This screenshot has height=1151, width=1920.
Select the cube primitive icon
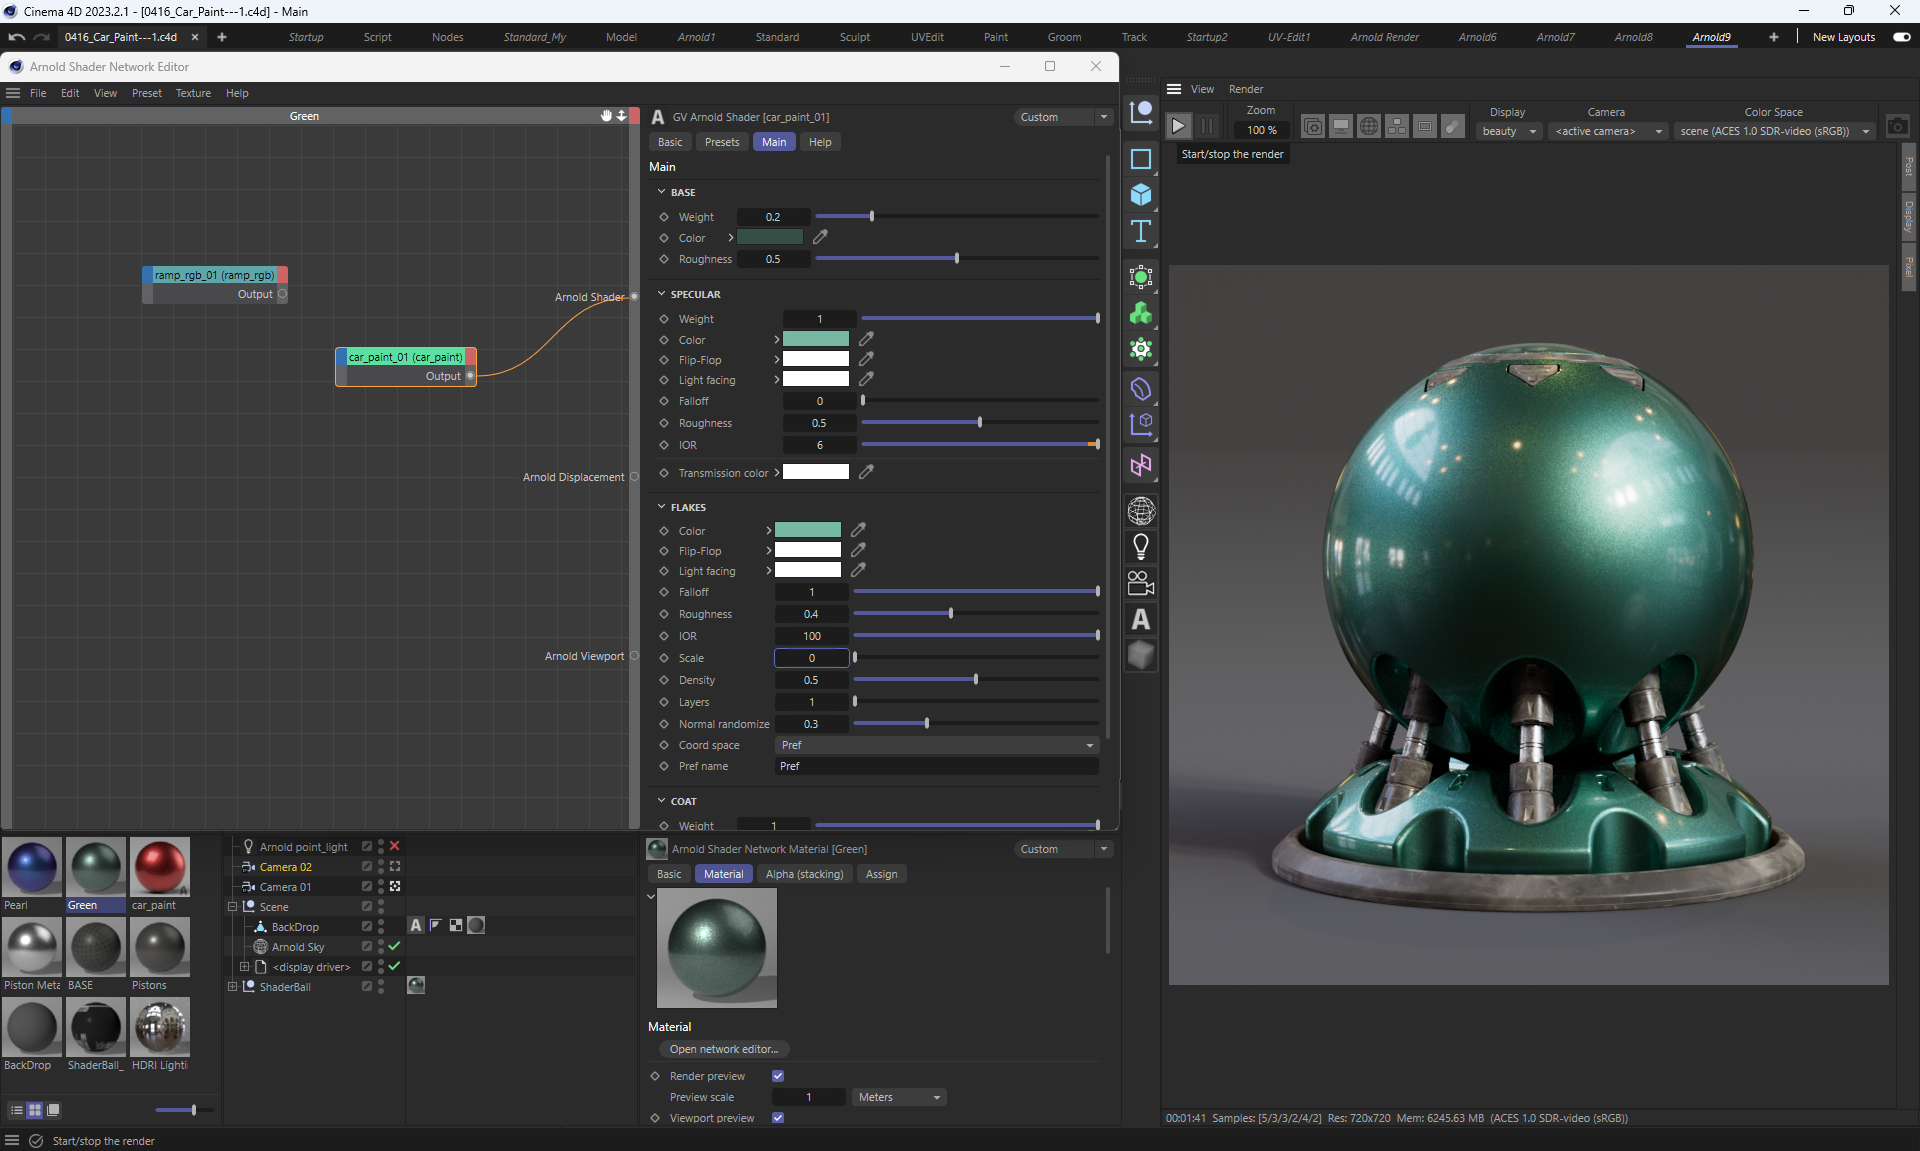(x=1140, y=195)
